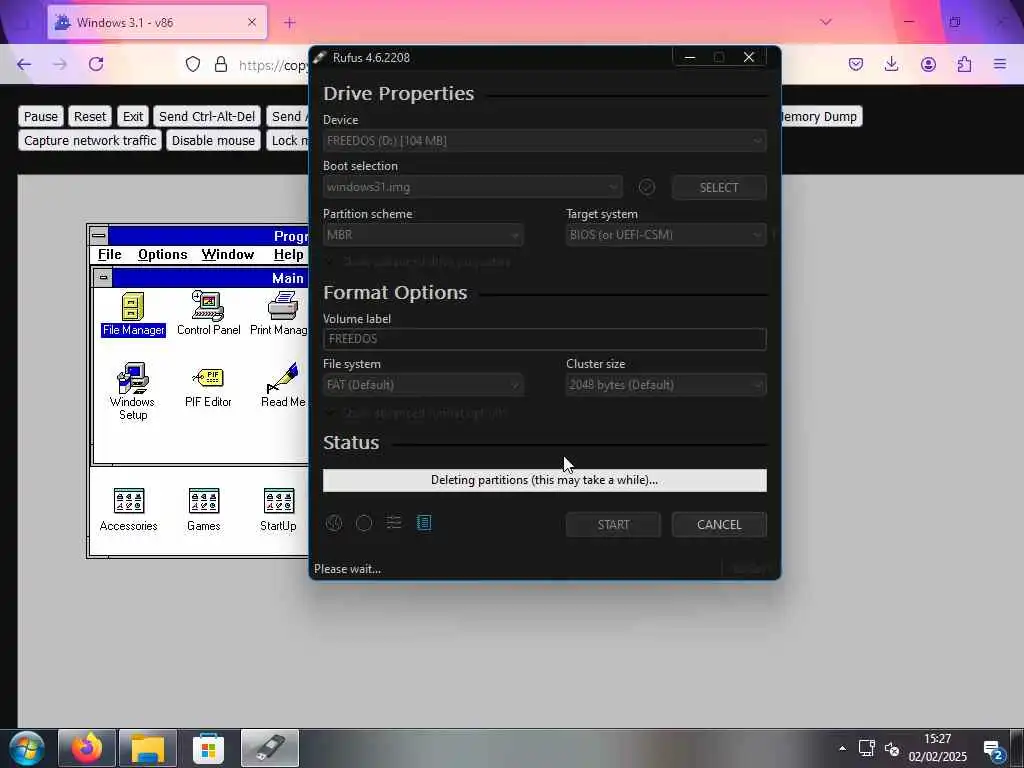Click the Pause emulator button

coord(41,116)
